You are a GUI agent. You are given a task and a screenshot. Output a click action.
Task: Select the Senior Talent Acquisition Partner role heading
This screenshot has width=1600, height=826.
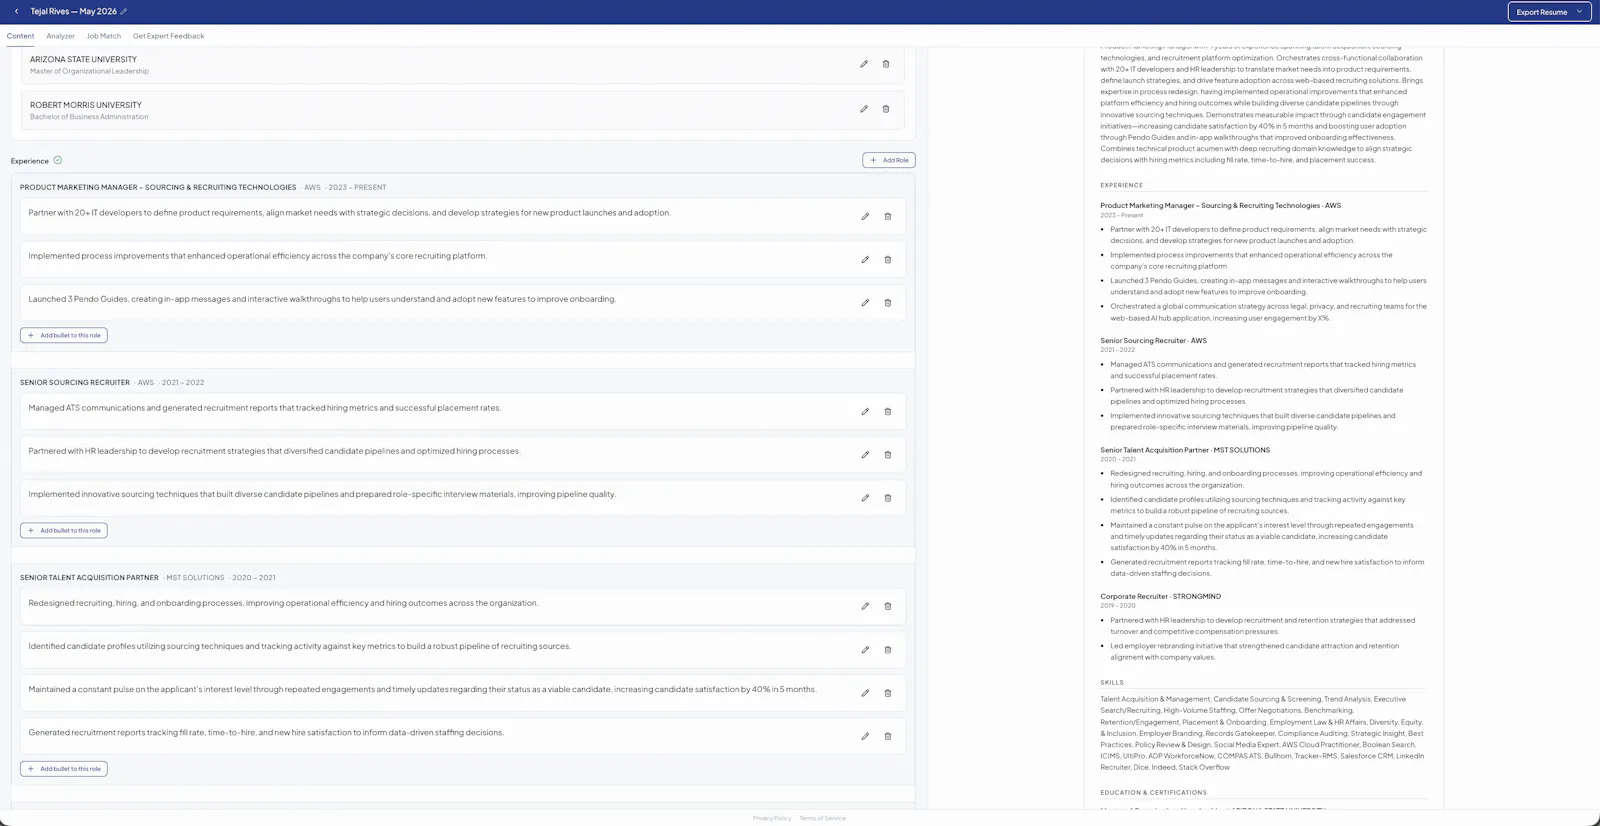pos(89,577)
